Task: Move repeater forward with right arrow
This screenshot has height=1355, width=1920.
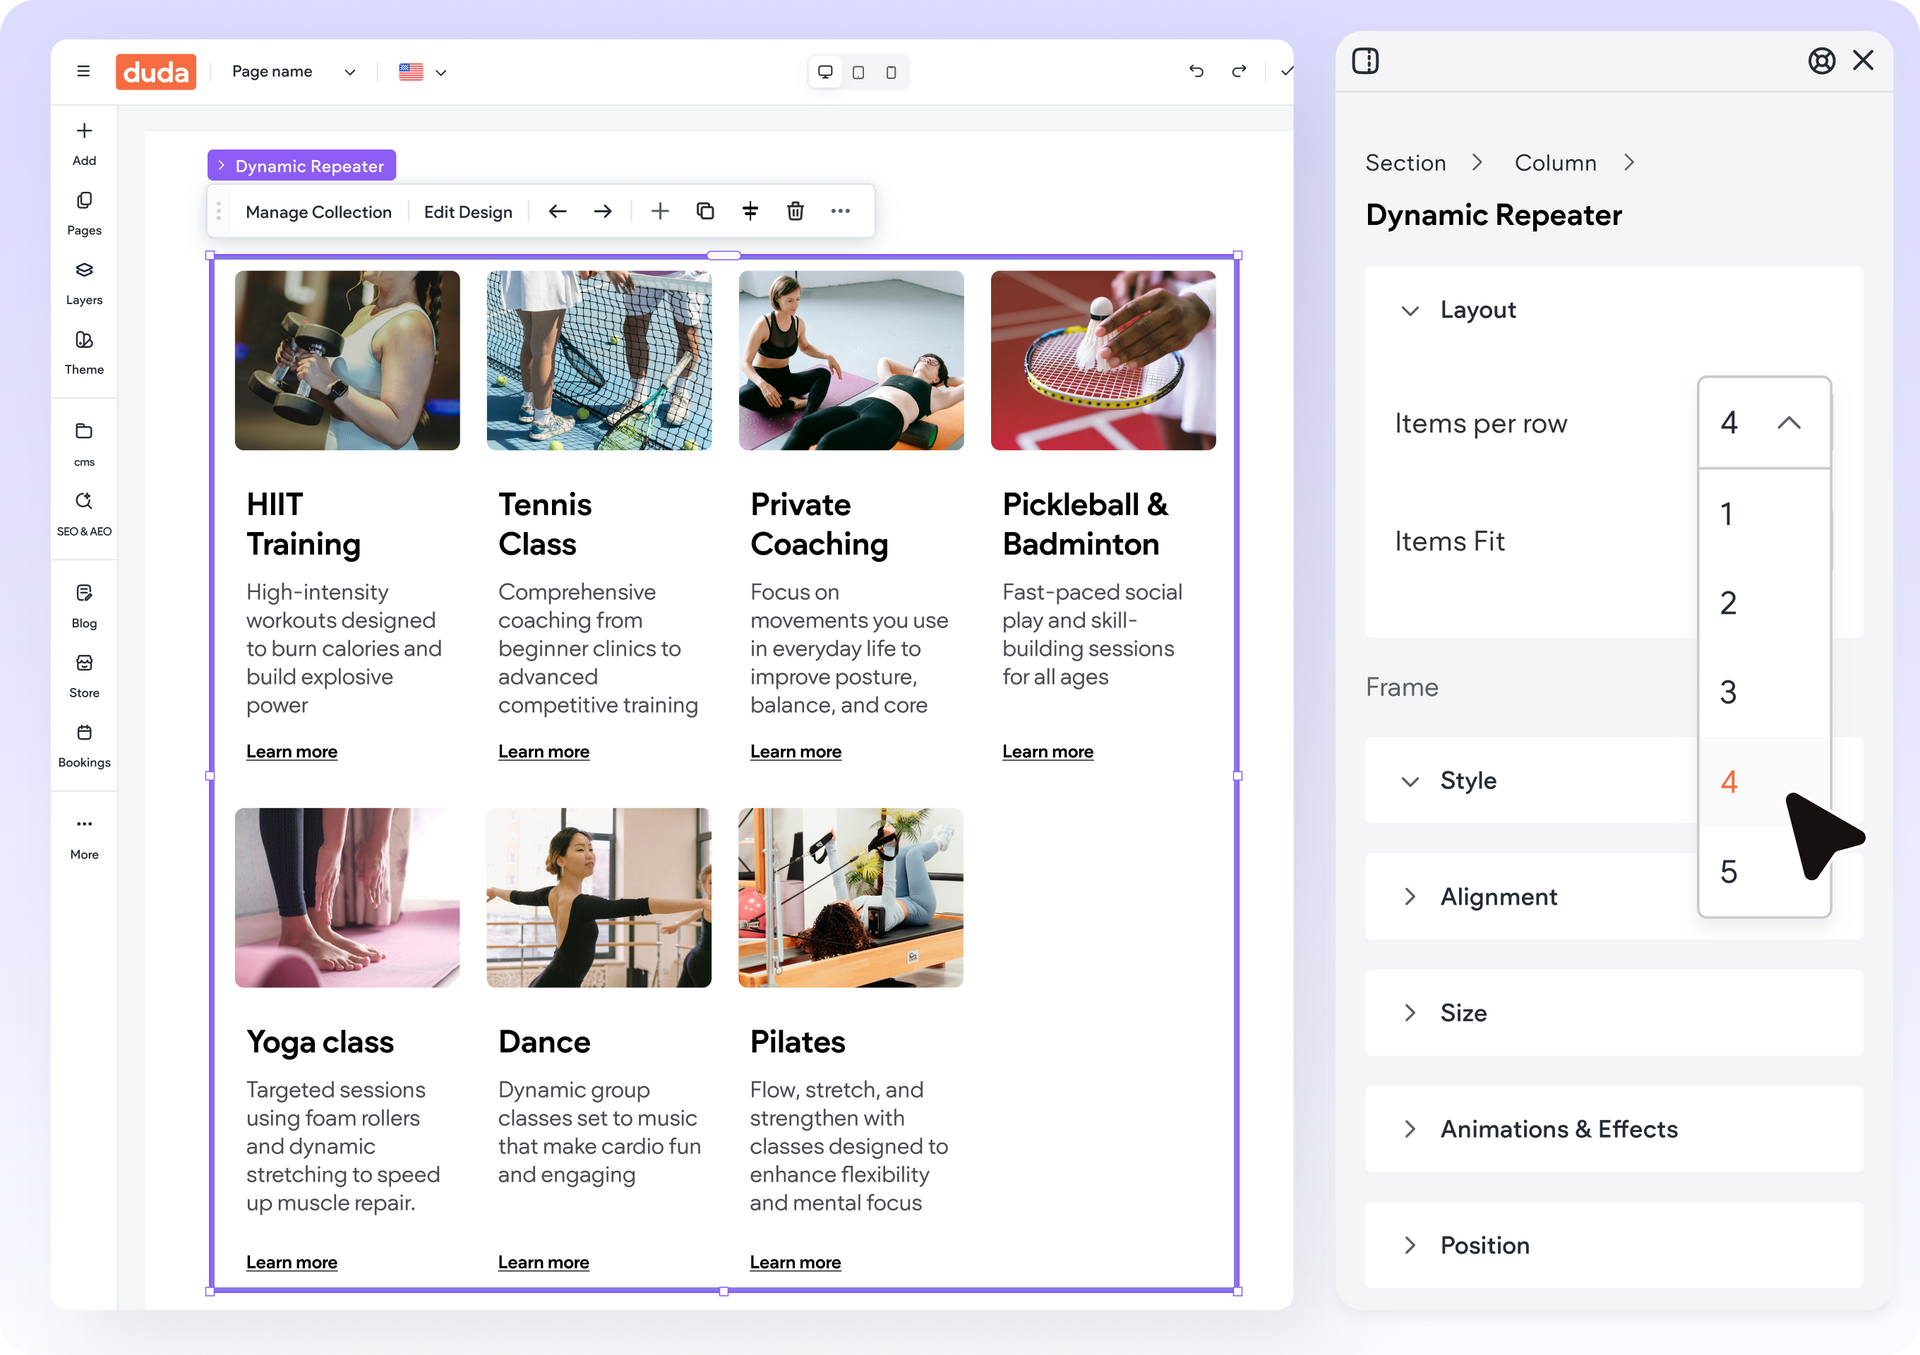Action: (603, 211)
